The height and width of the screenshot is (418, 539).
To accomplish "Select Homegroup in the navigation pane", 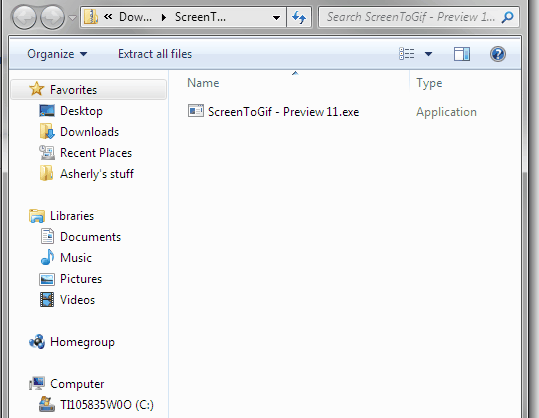I will [x=82, y=342].
